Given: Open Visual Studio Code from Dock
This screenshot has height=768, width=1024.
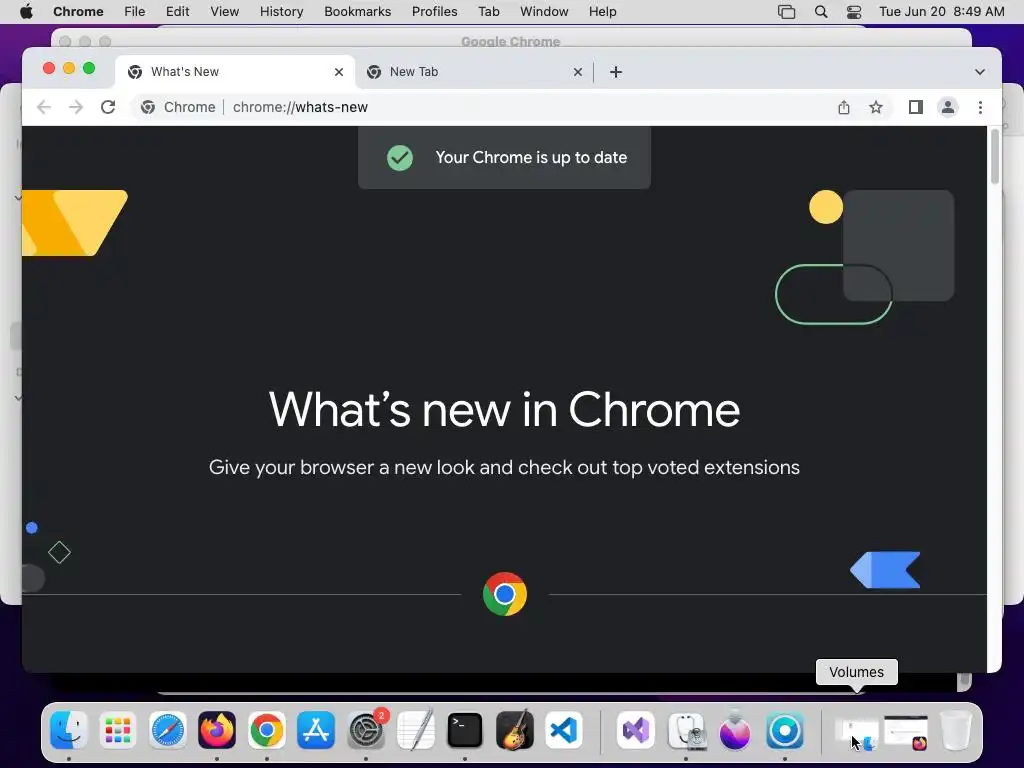Looking at the screenshot, I should tap(564, 730).
